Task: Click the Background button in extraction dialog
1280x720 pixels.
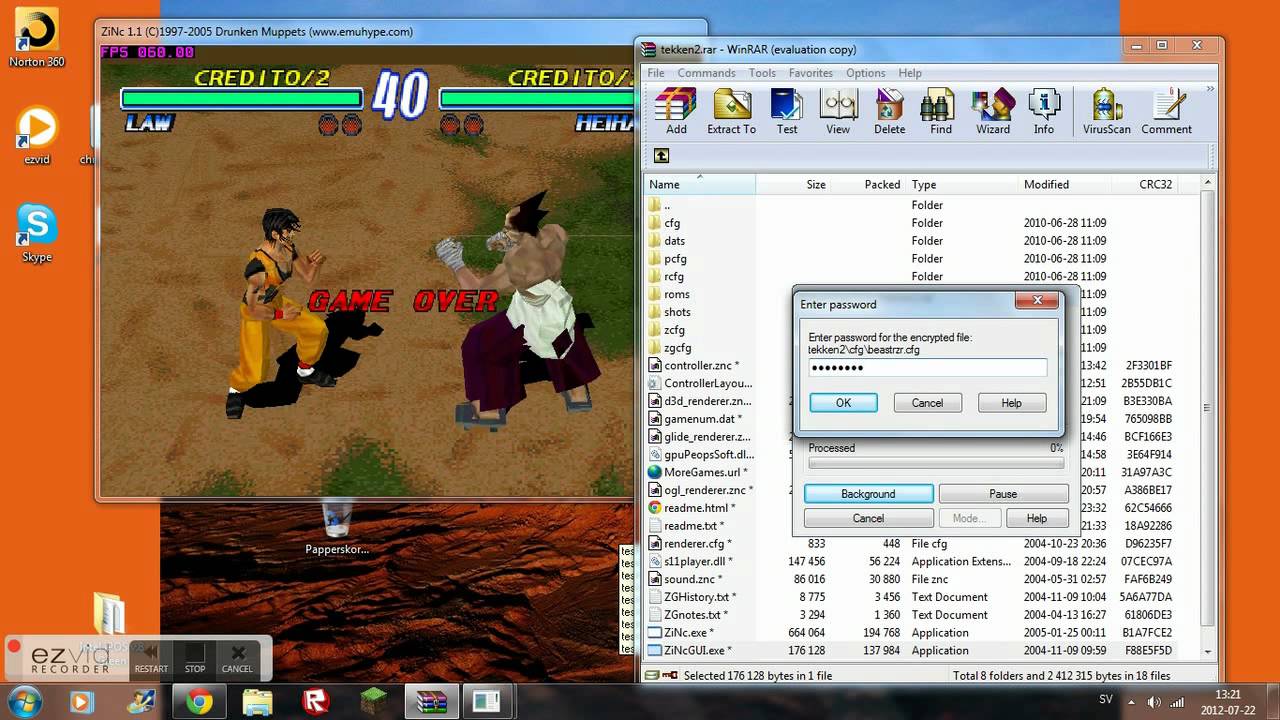Action: (x=868, y=494)
